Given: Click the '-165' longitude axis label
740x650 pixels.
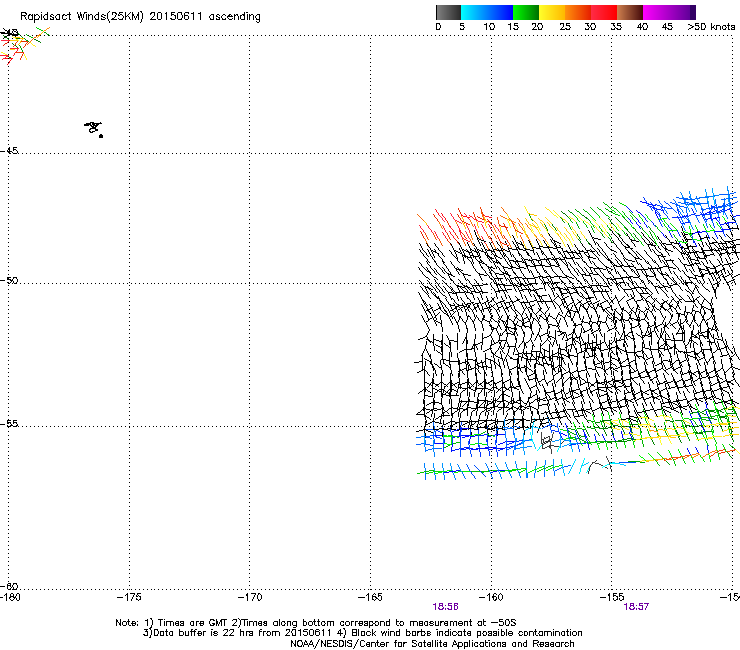Looking at the screenshot, I should point(370,597).
